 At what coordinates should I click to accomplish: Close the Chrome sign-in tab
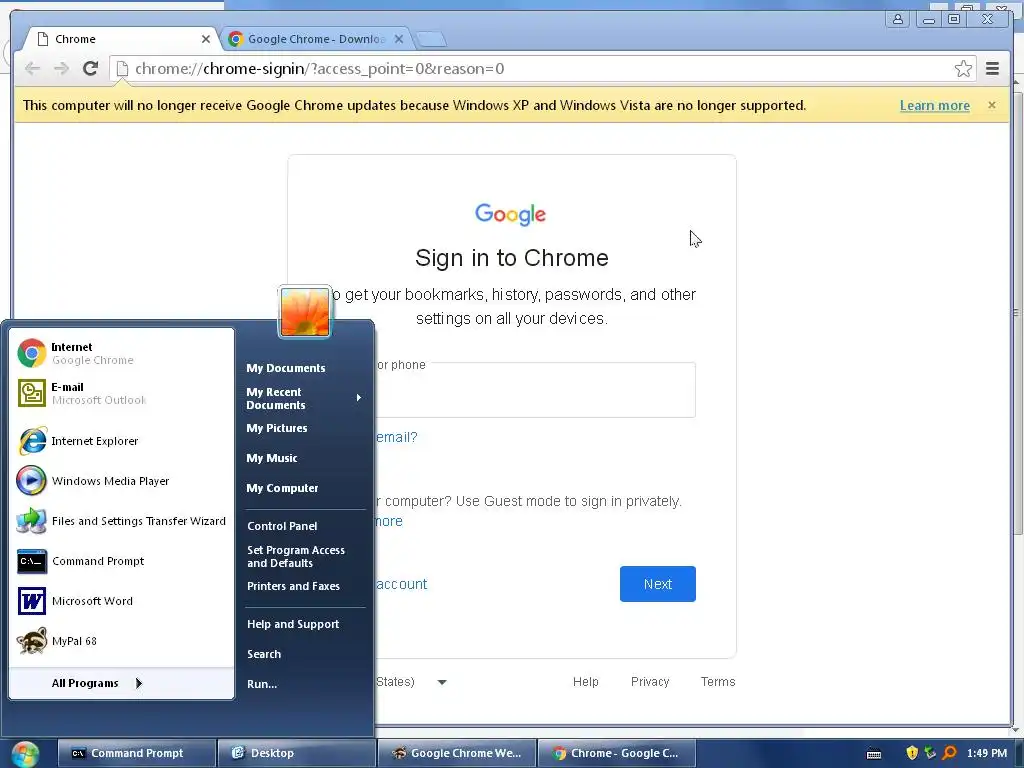206,39
